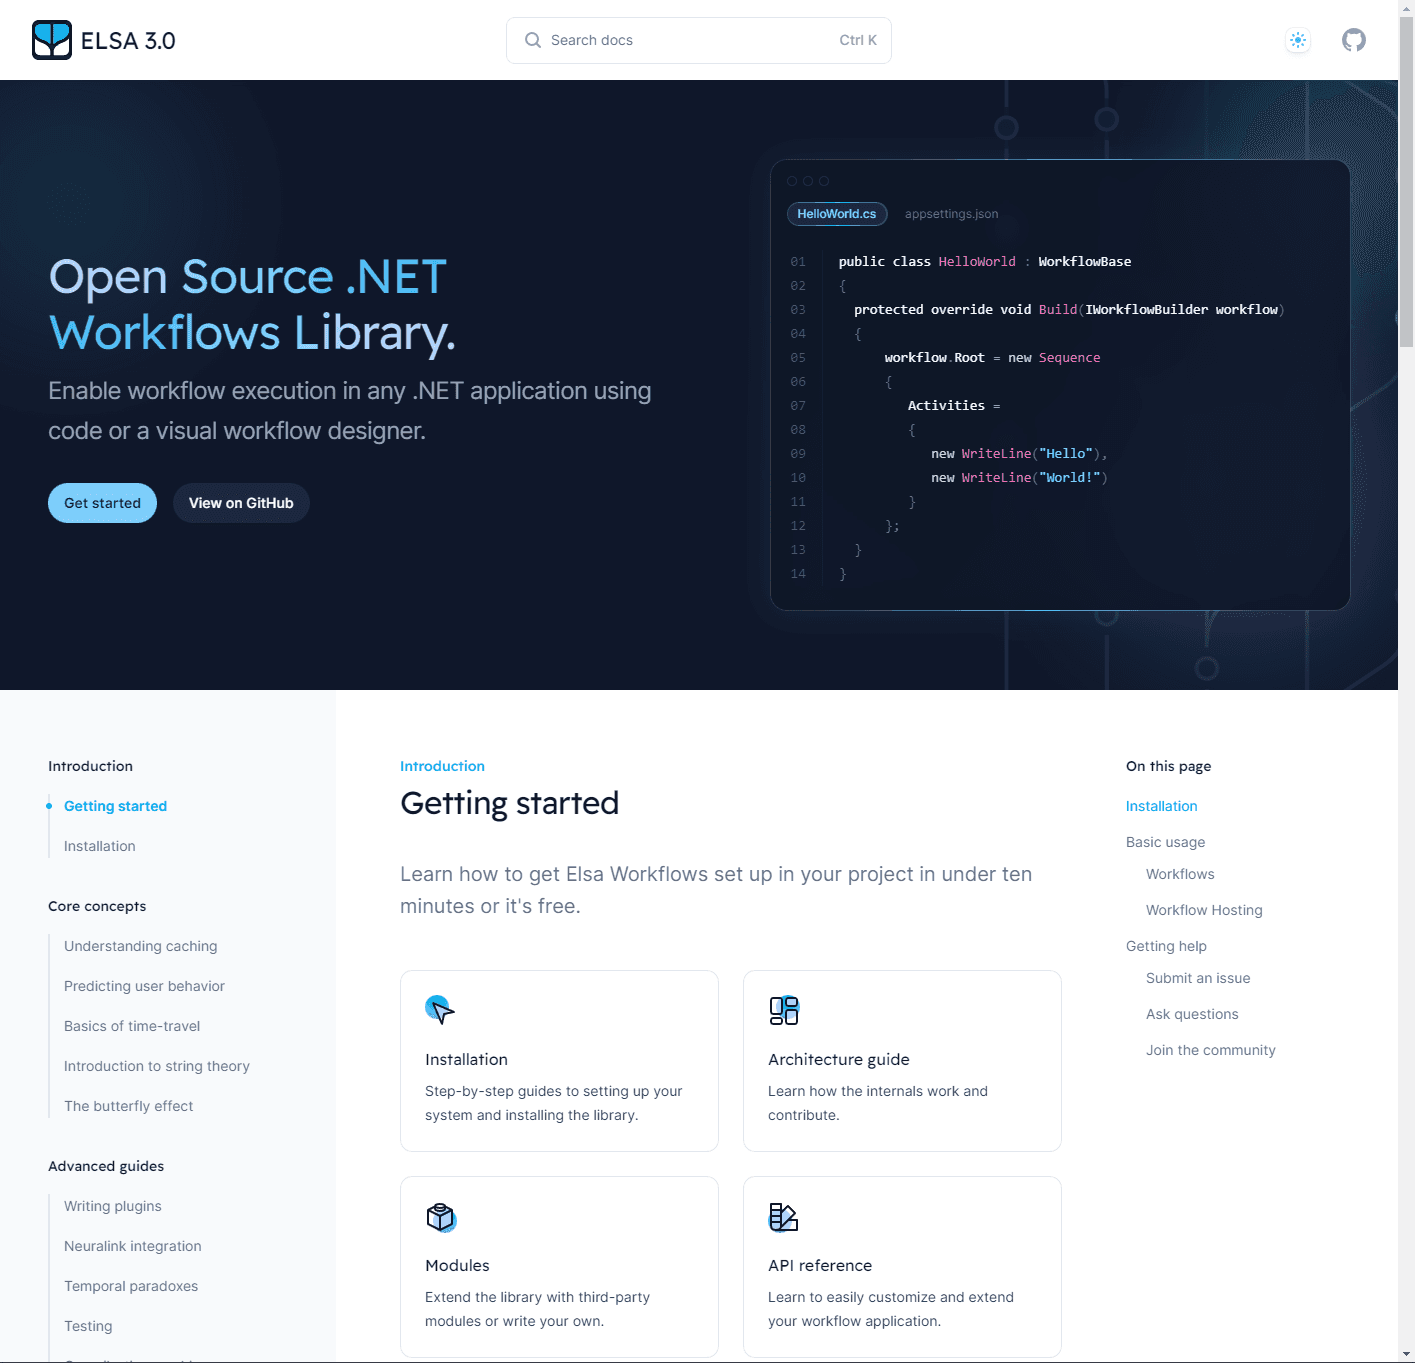Click the Modules cube icon
The height and width of the screenshot is (1363, 1415).
[x=440, y=1217]
